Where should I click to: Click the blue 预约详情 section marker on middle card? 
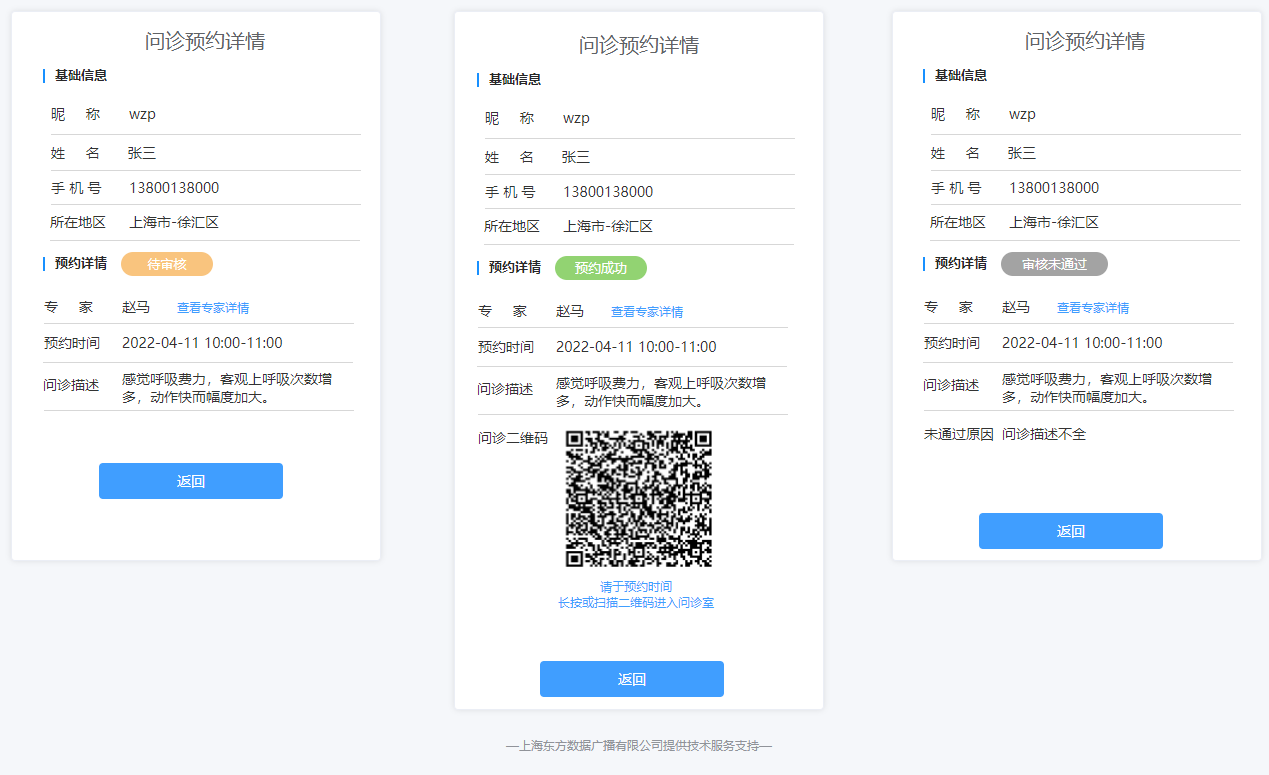[477, 268]
